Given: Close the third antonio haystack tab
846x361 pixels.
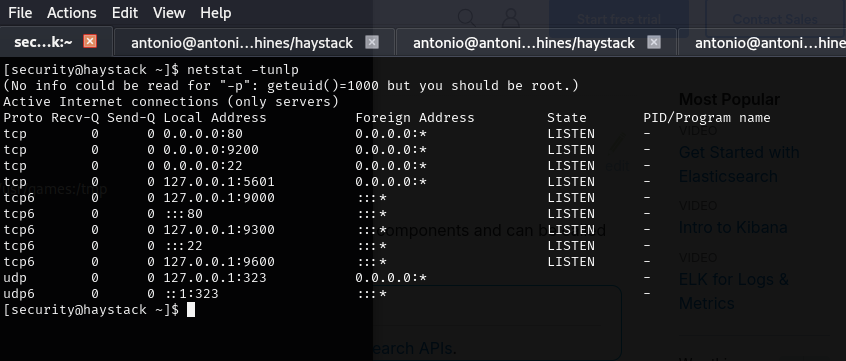Looking at the screenshot, I should [x=654, y=42].
